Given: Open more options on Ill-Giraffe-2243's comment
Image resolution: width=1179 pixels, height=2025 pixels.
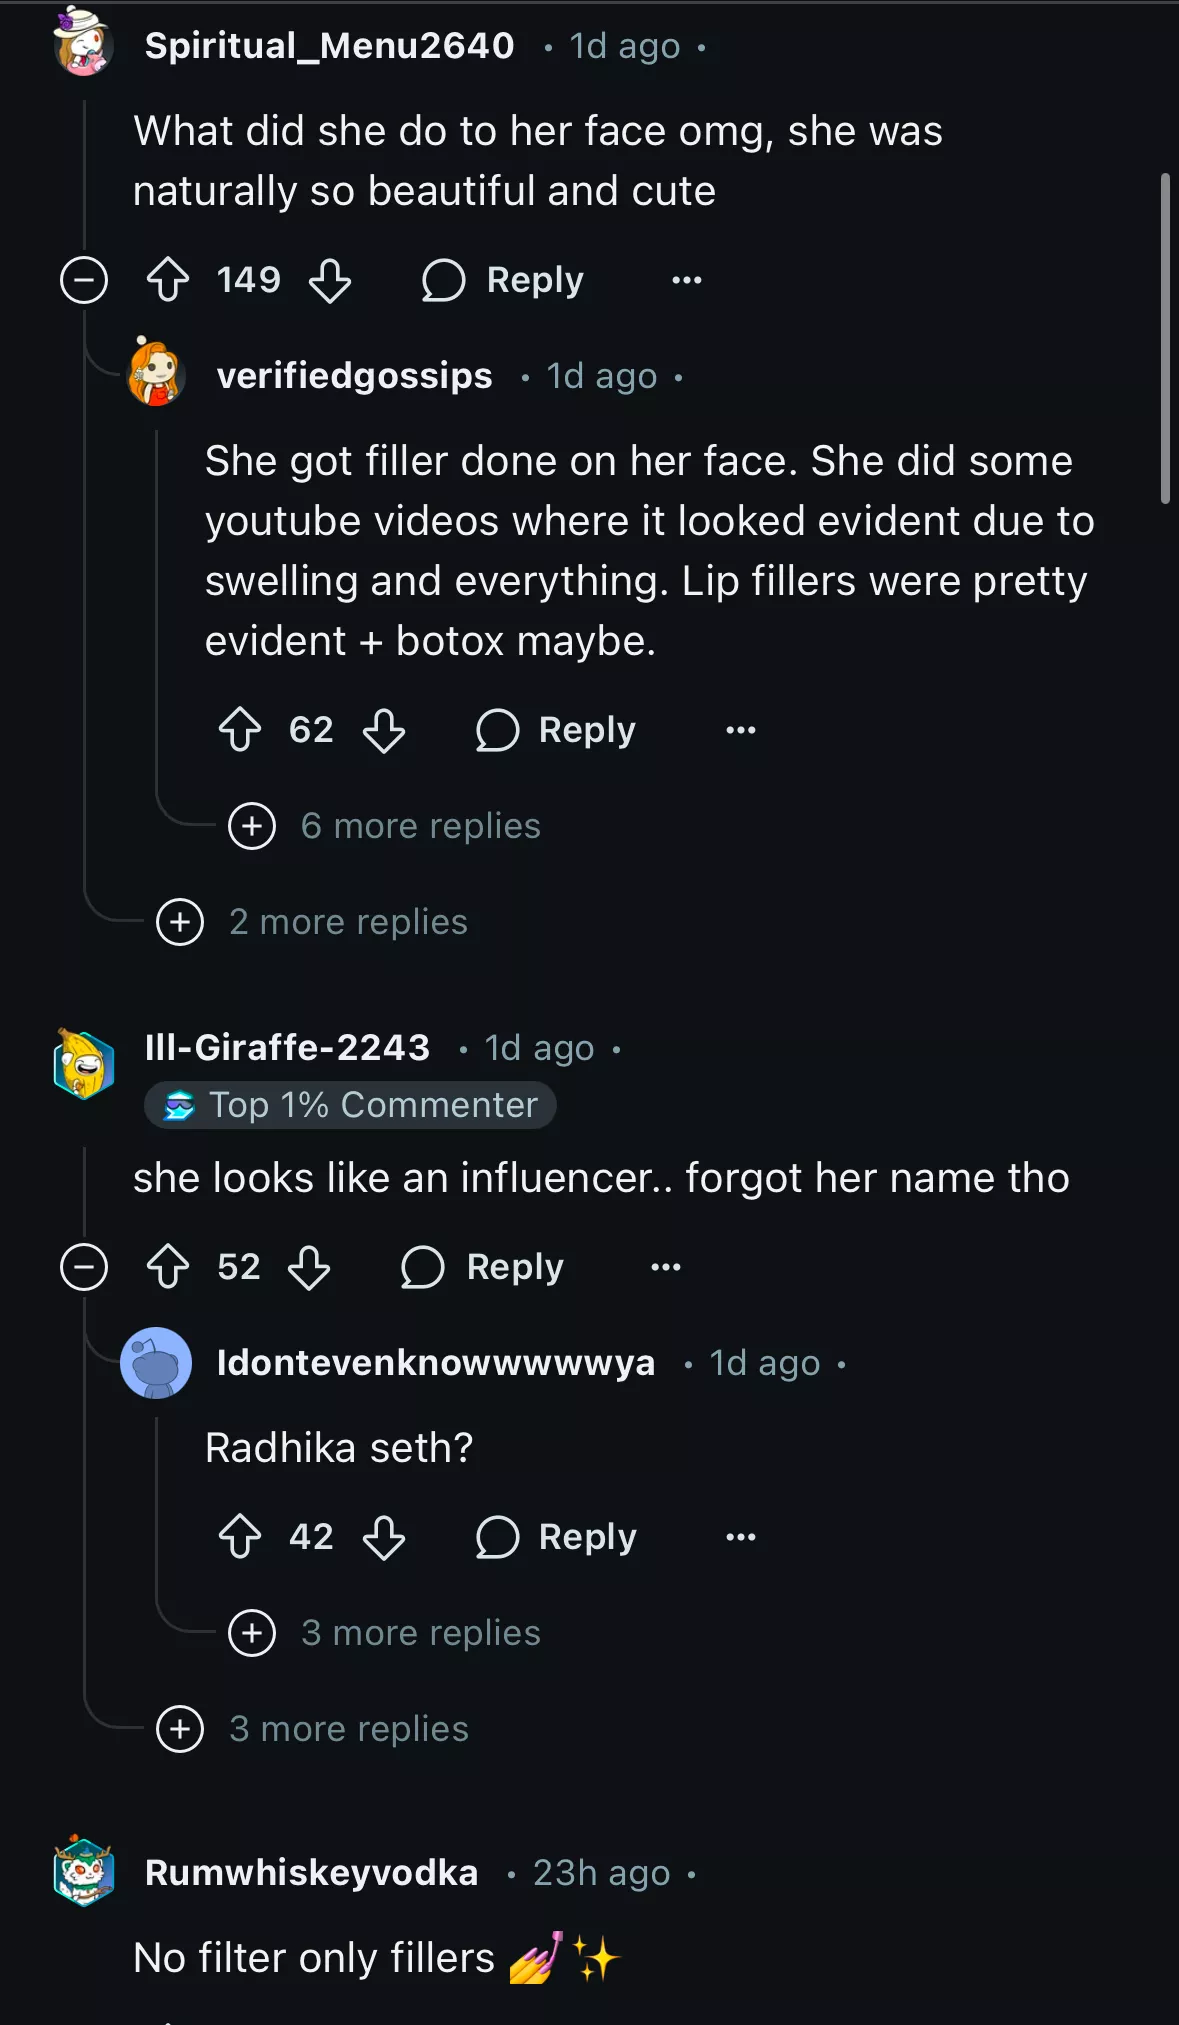Looking at the screenshot, I should pyautogui.click(x=666, y=1267).
